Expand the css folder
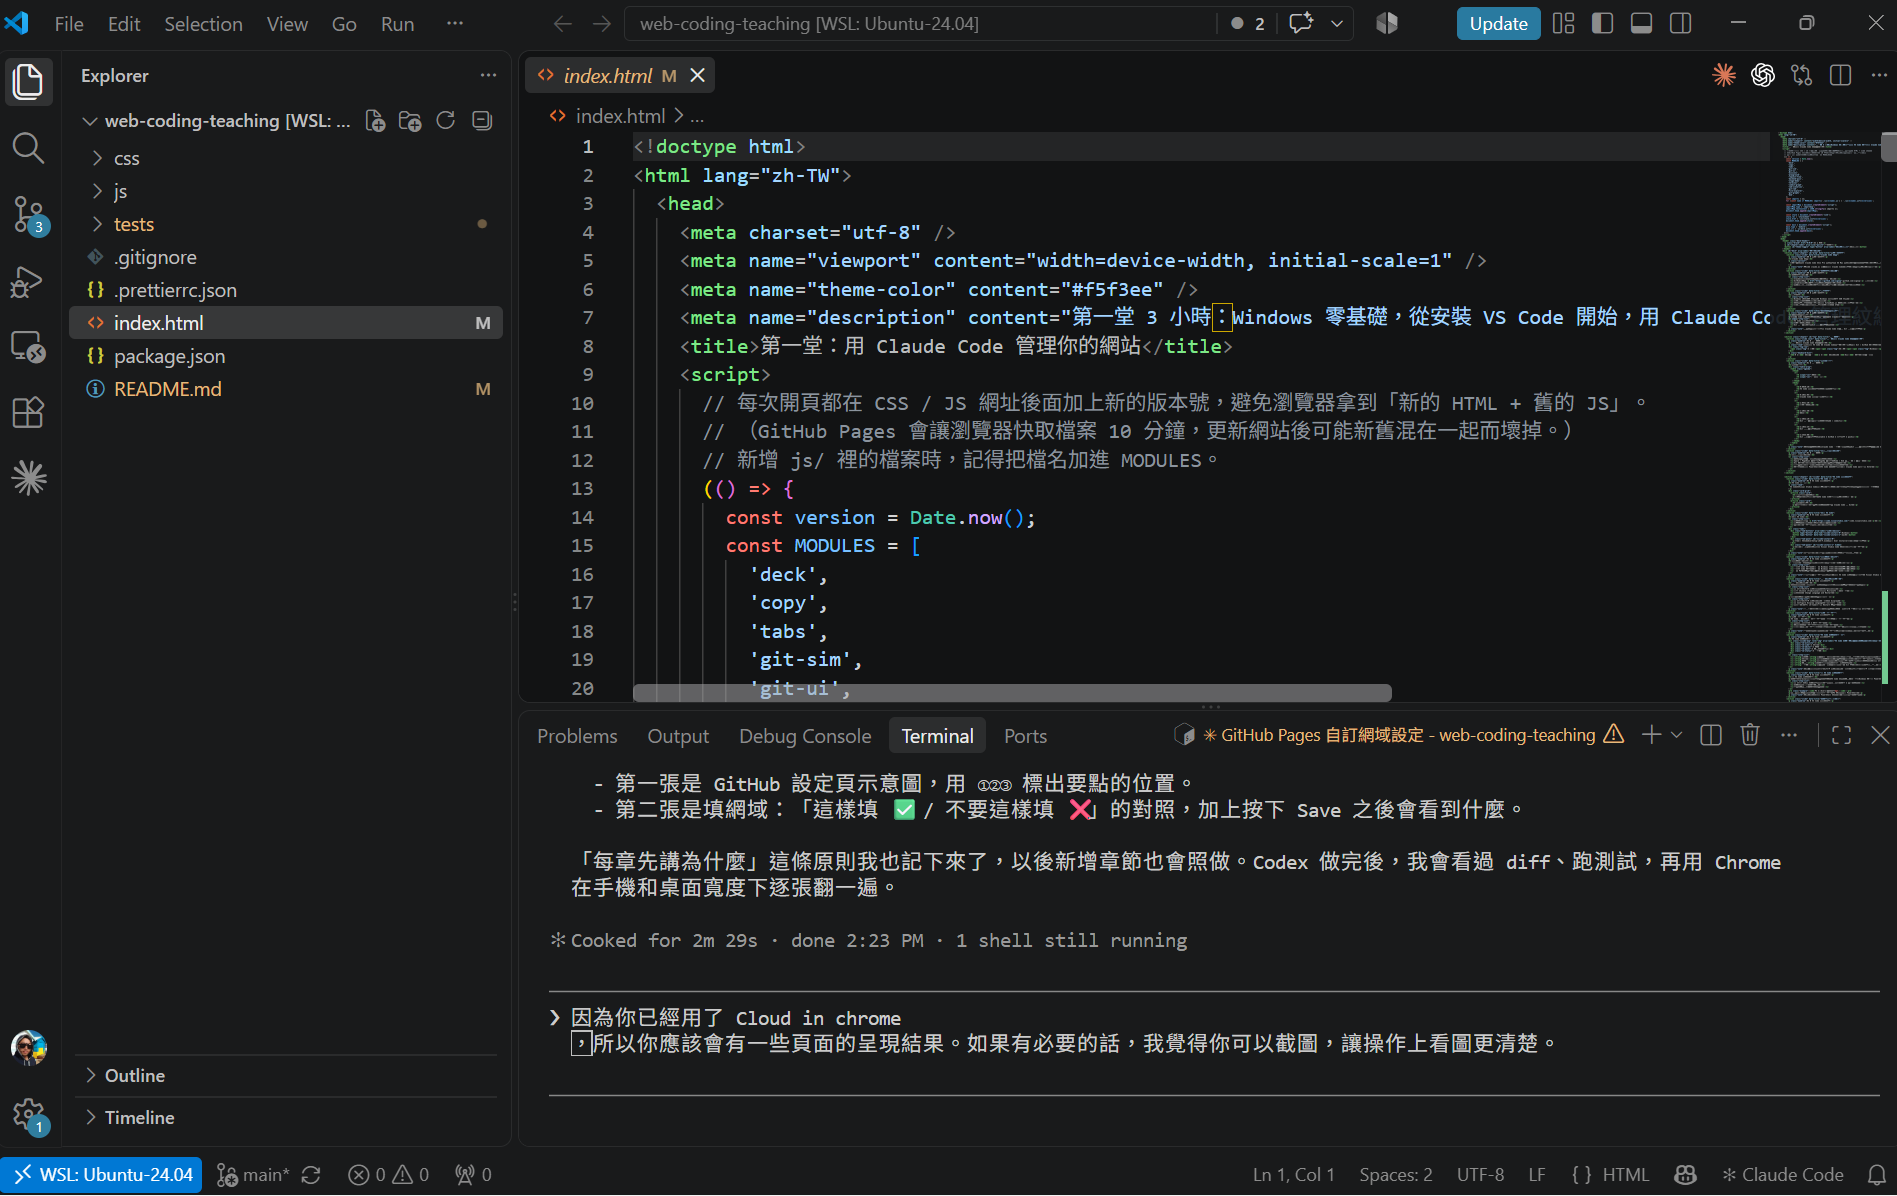This screenshot has height=1196, width=1897. [285, 158]
